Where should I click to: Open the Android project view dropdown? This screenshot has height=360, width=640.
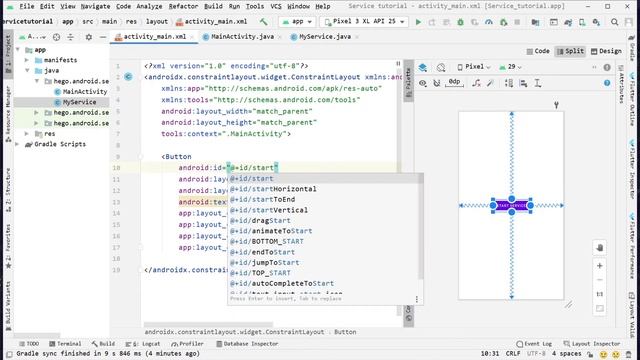point(33,37)
